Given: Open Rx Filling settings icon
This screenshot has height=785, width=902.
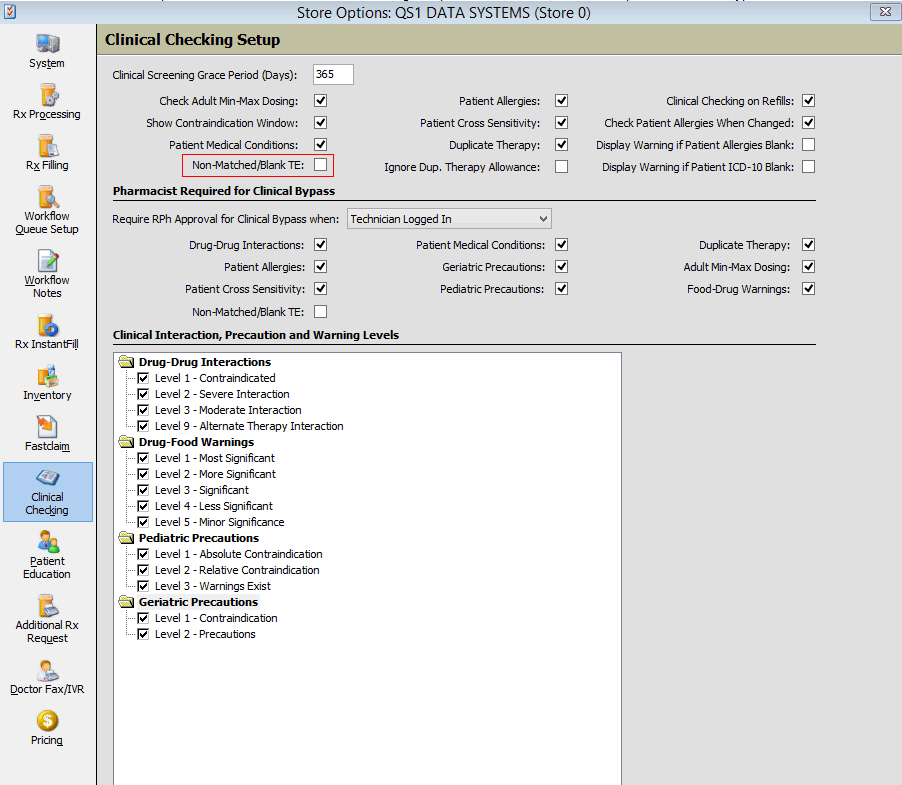Looking at the screenshot, I should click(47, 147).
